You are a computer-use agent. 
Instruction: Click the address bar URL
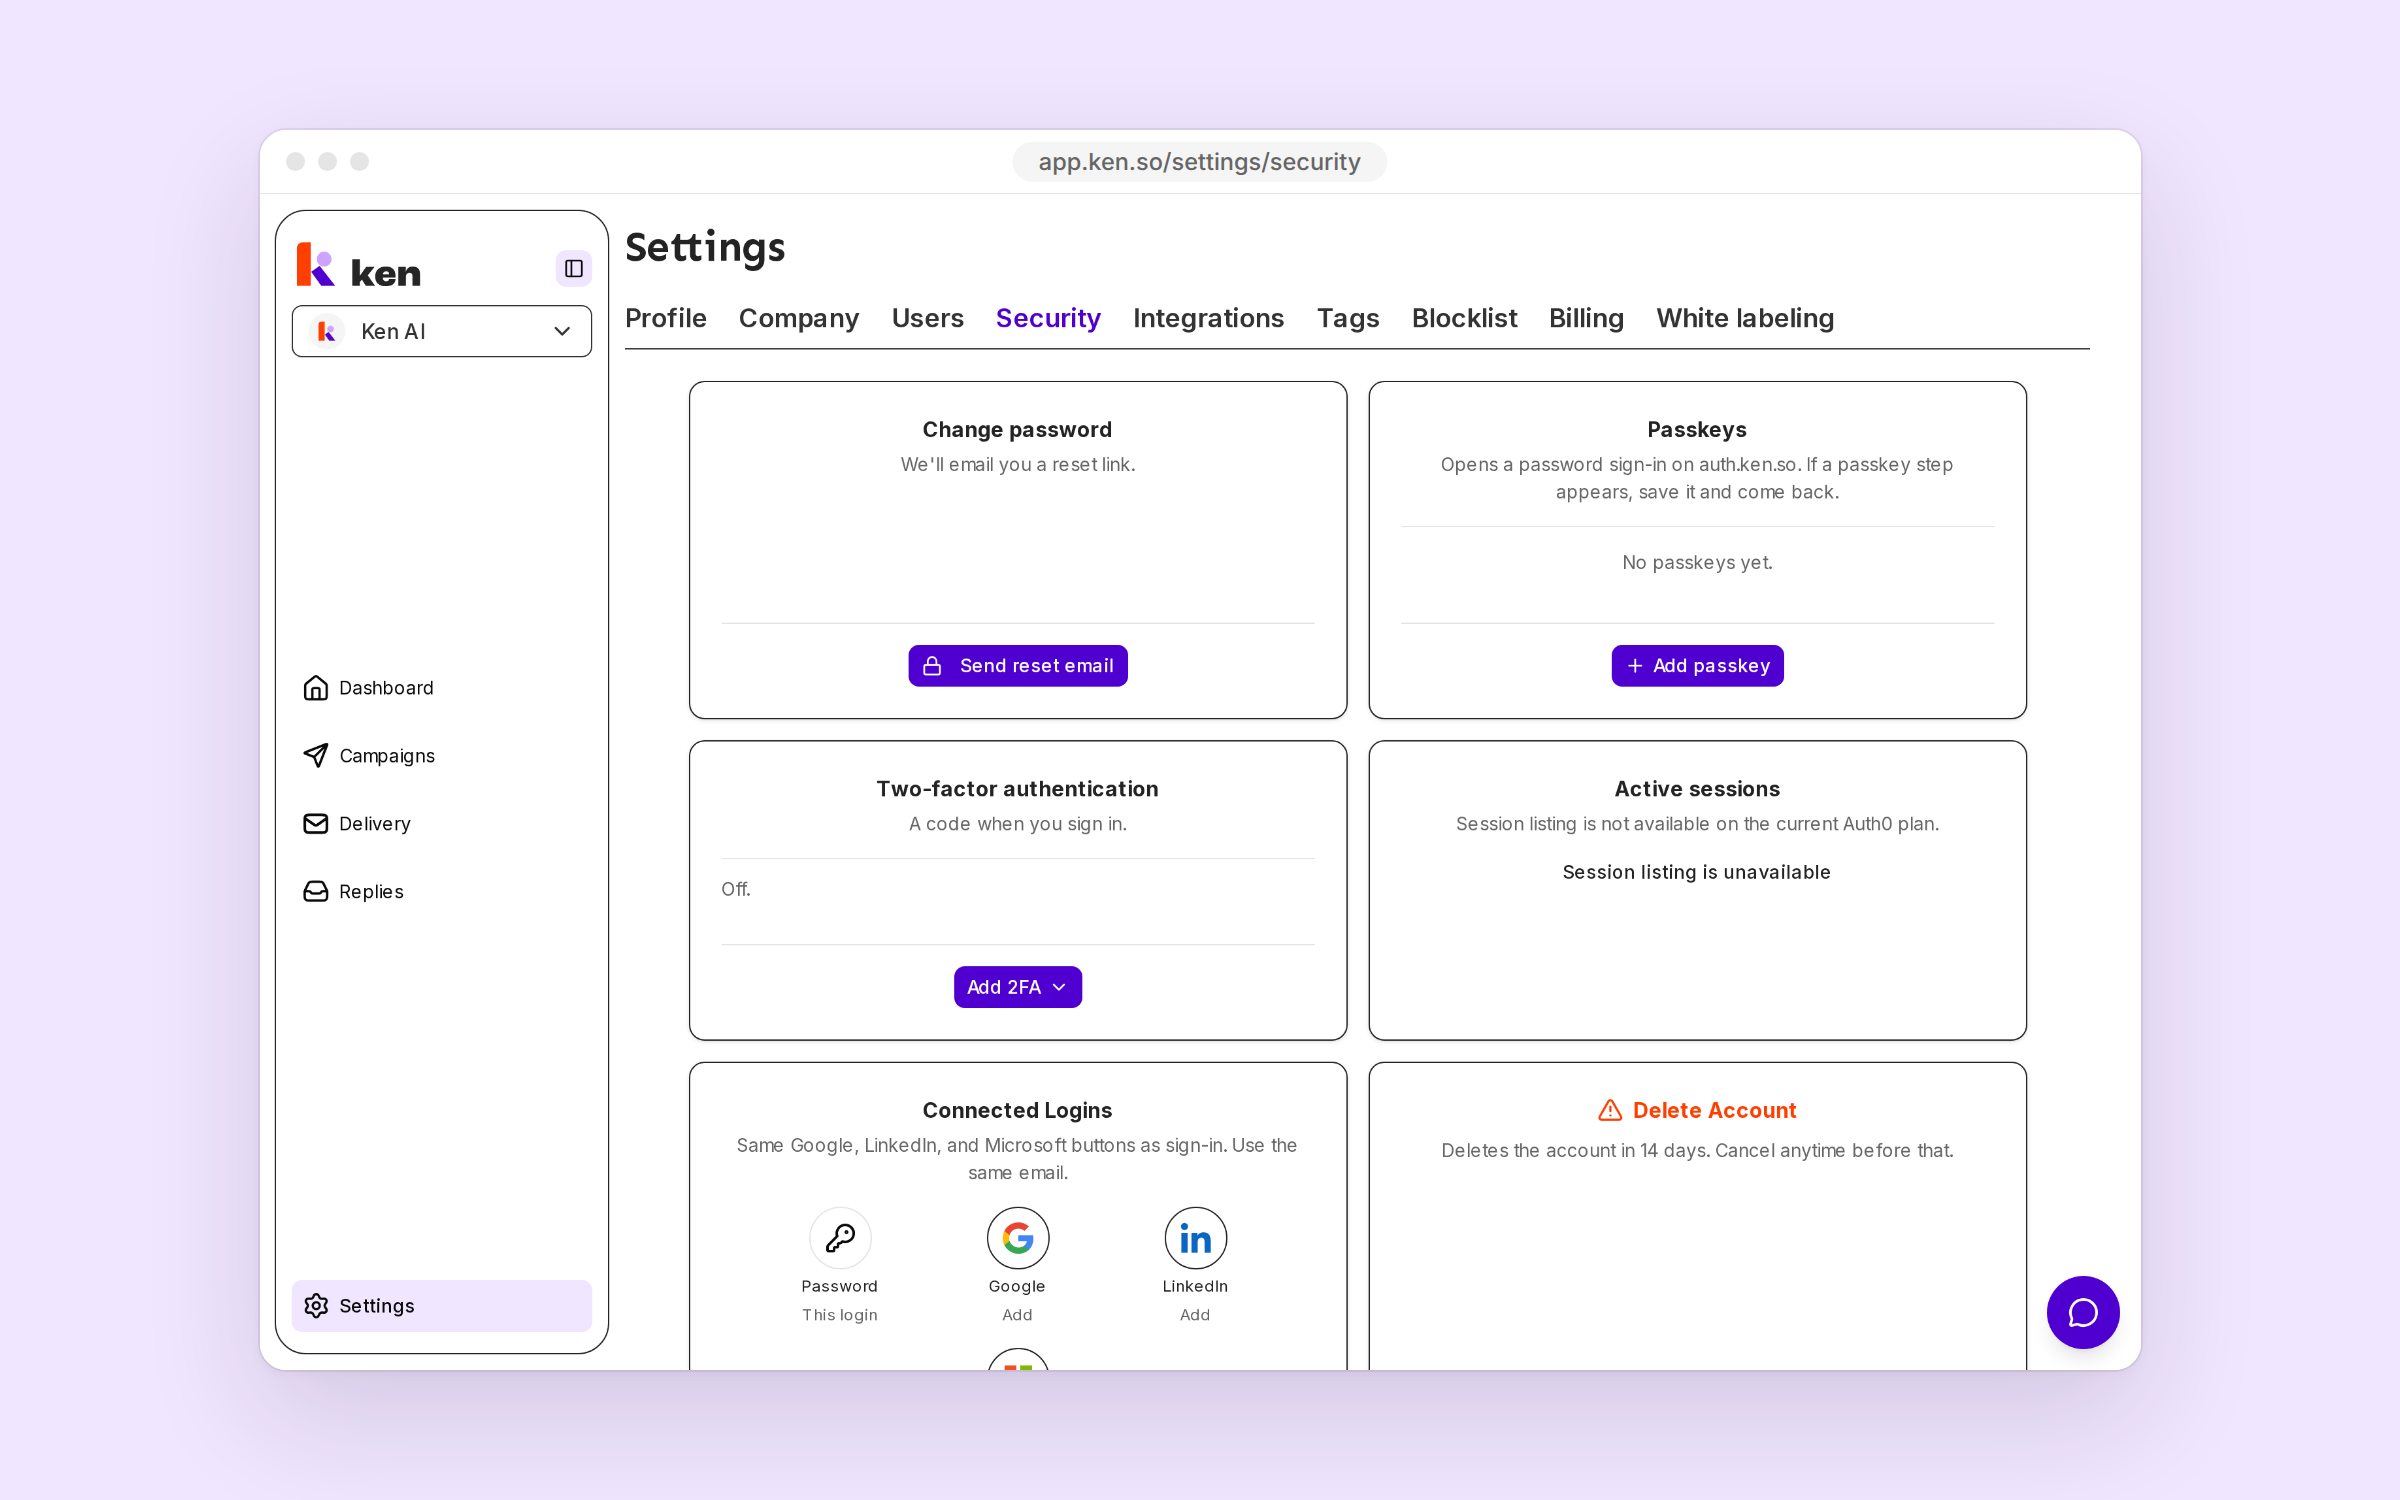(1199, 162)
